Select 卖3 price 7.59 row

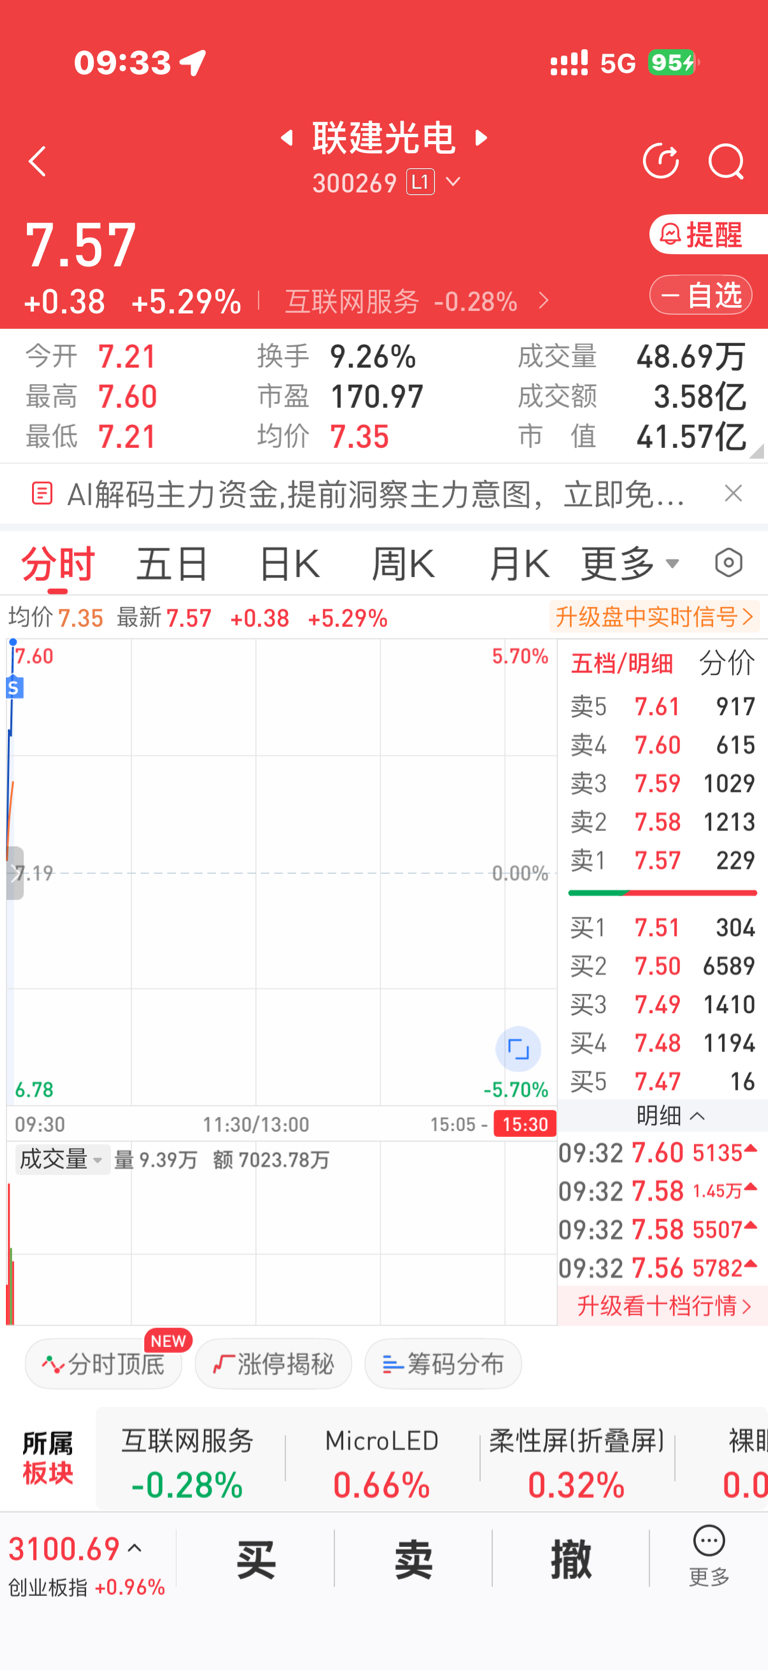pyautogui.click(x=662, y=784)
